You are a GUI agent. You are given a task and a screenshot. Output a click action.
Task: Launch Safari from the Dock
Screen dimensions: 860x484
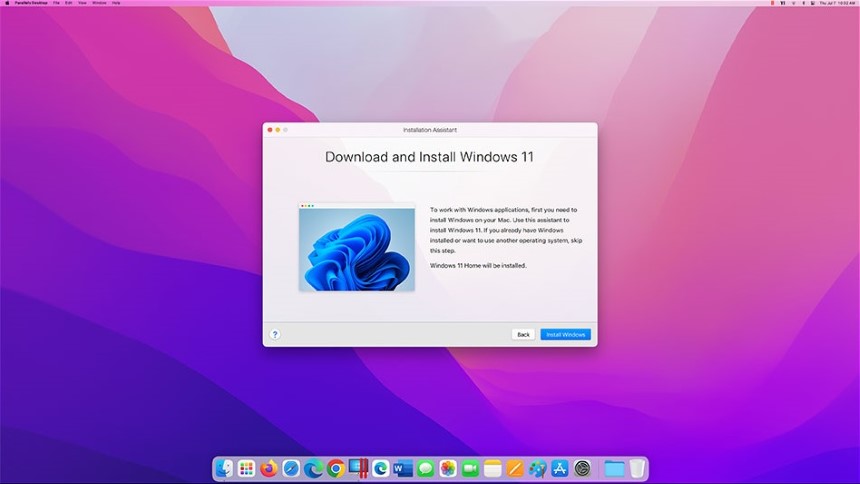coord(291,469)
